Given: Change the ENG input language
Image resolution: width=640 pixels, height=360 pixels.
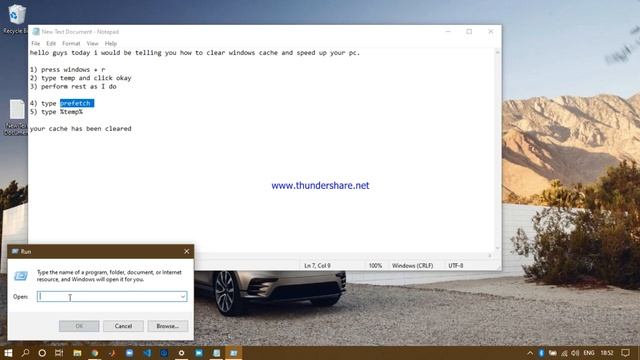Looking at the screenshot, I should tap(589, 353).
